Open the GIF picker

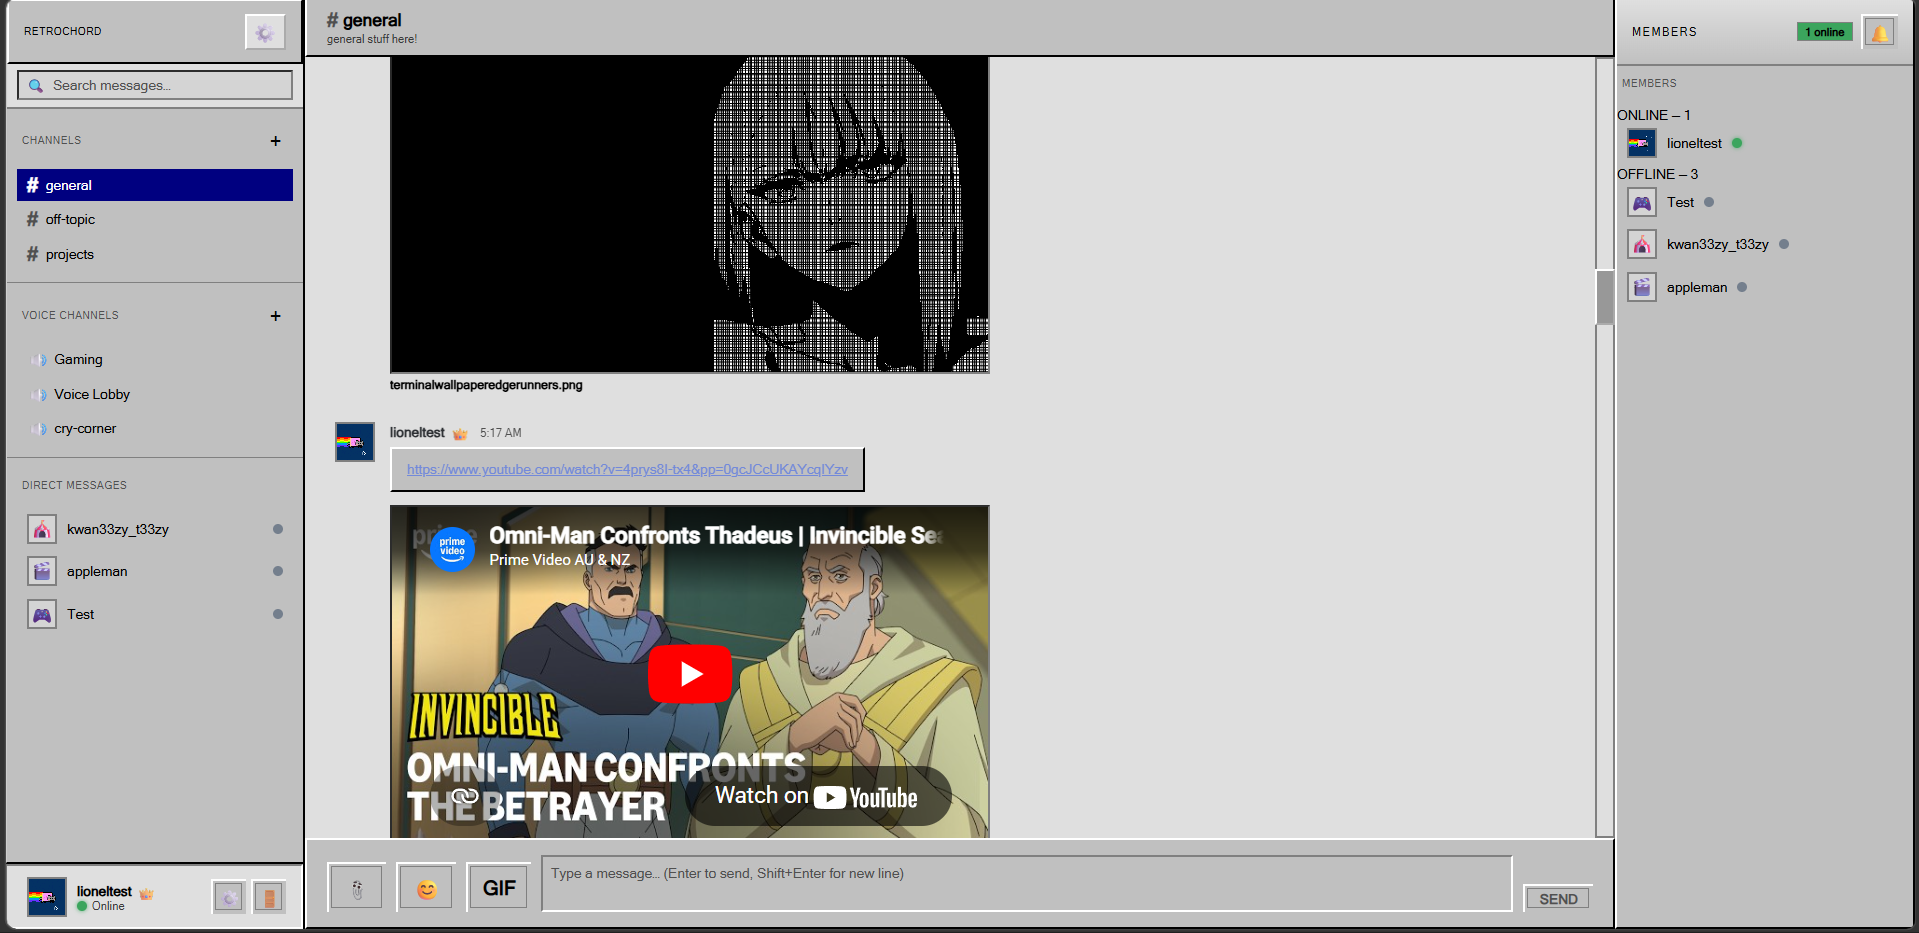point(499,887)
